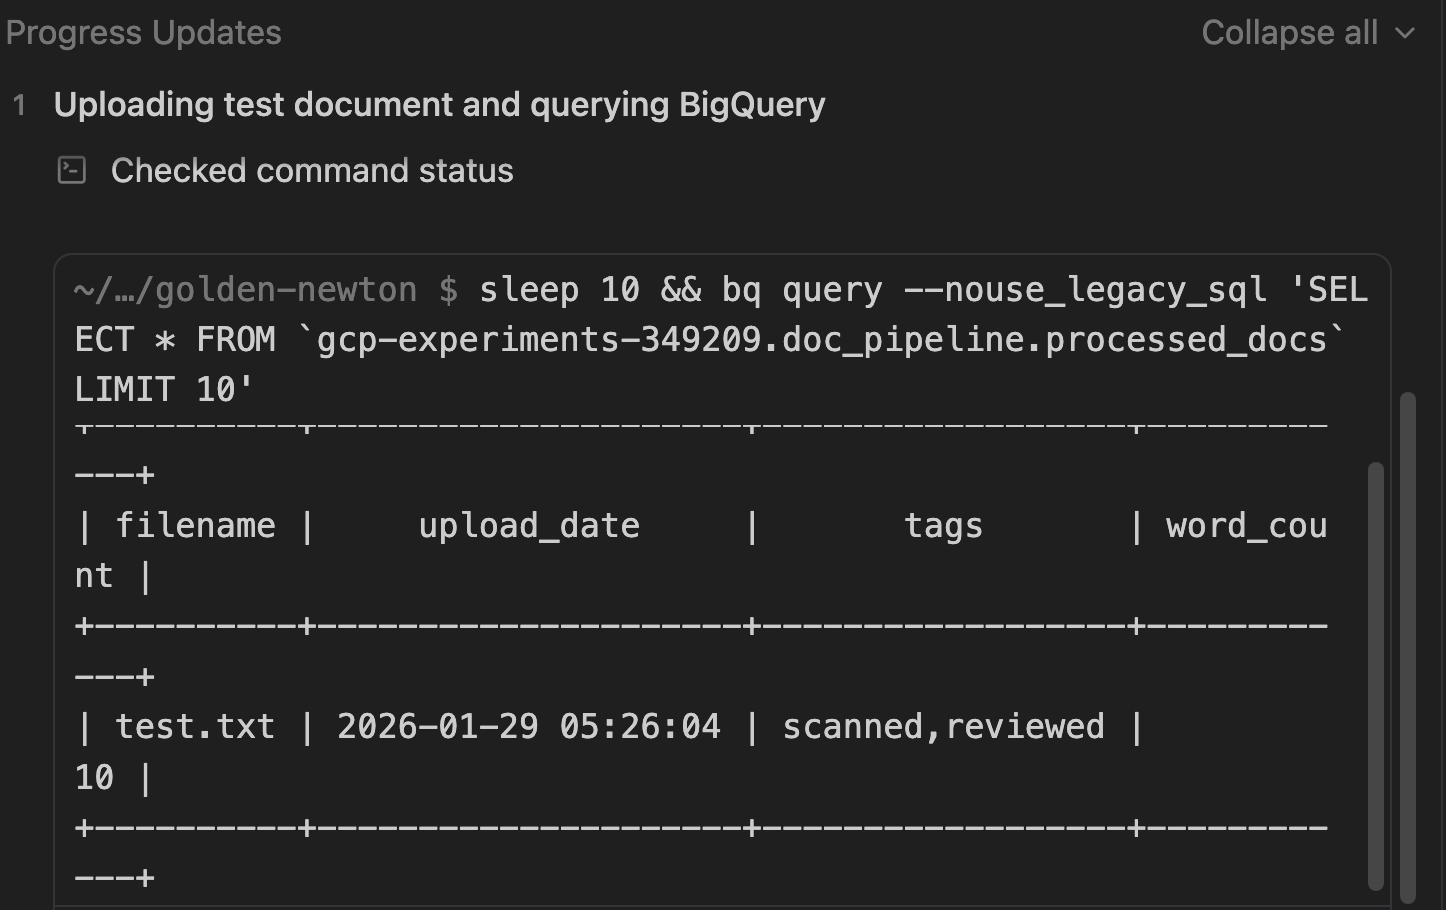Click the chevron next to Collapse all
The height and width of the screenshot is (910, 1446).
coord(1405,33)
